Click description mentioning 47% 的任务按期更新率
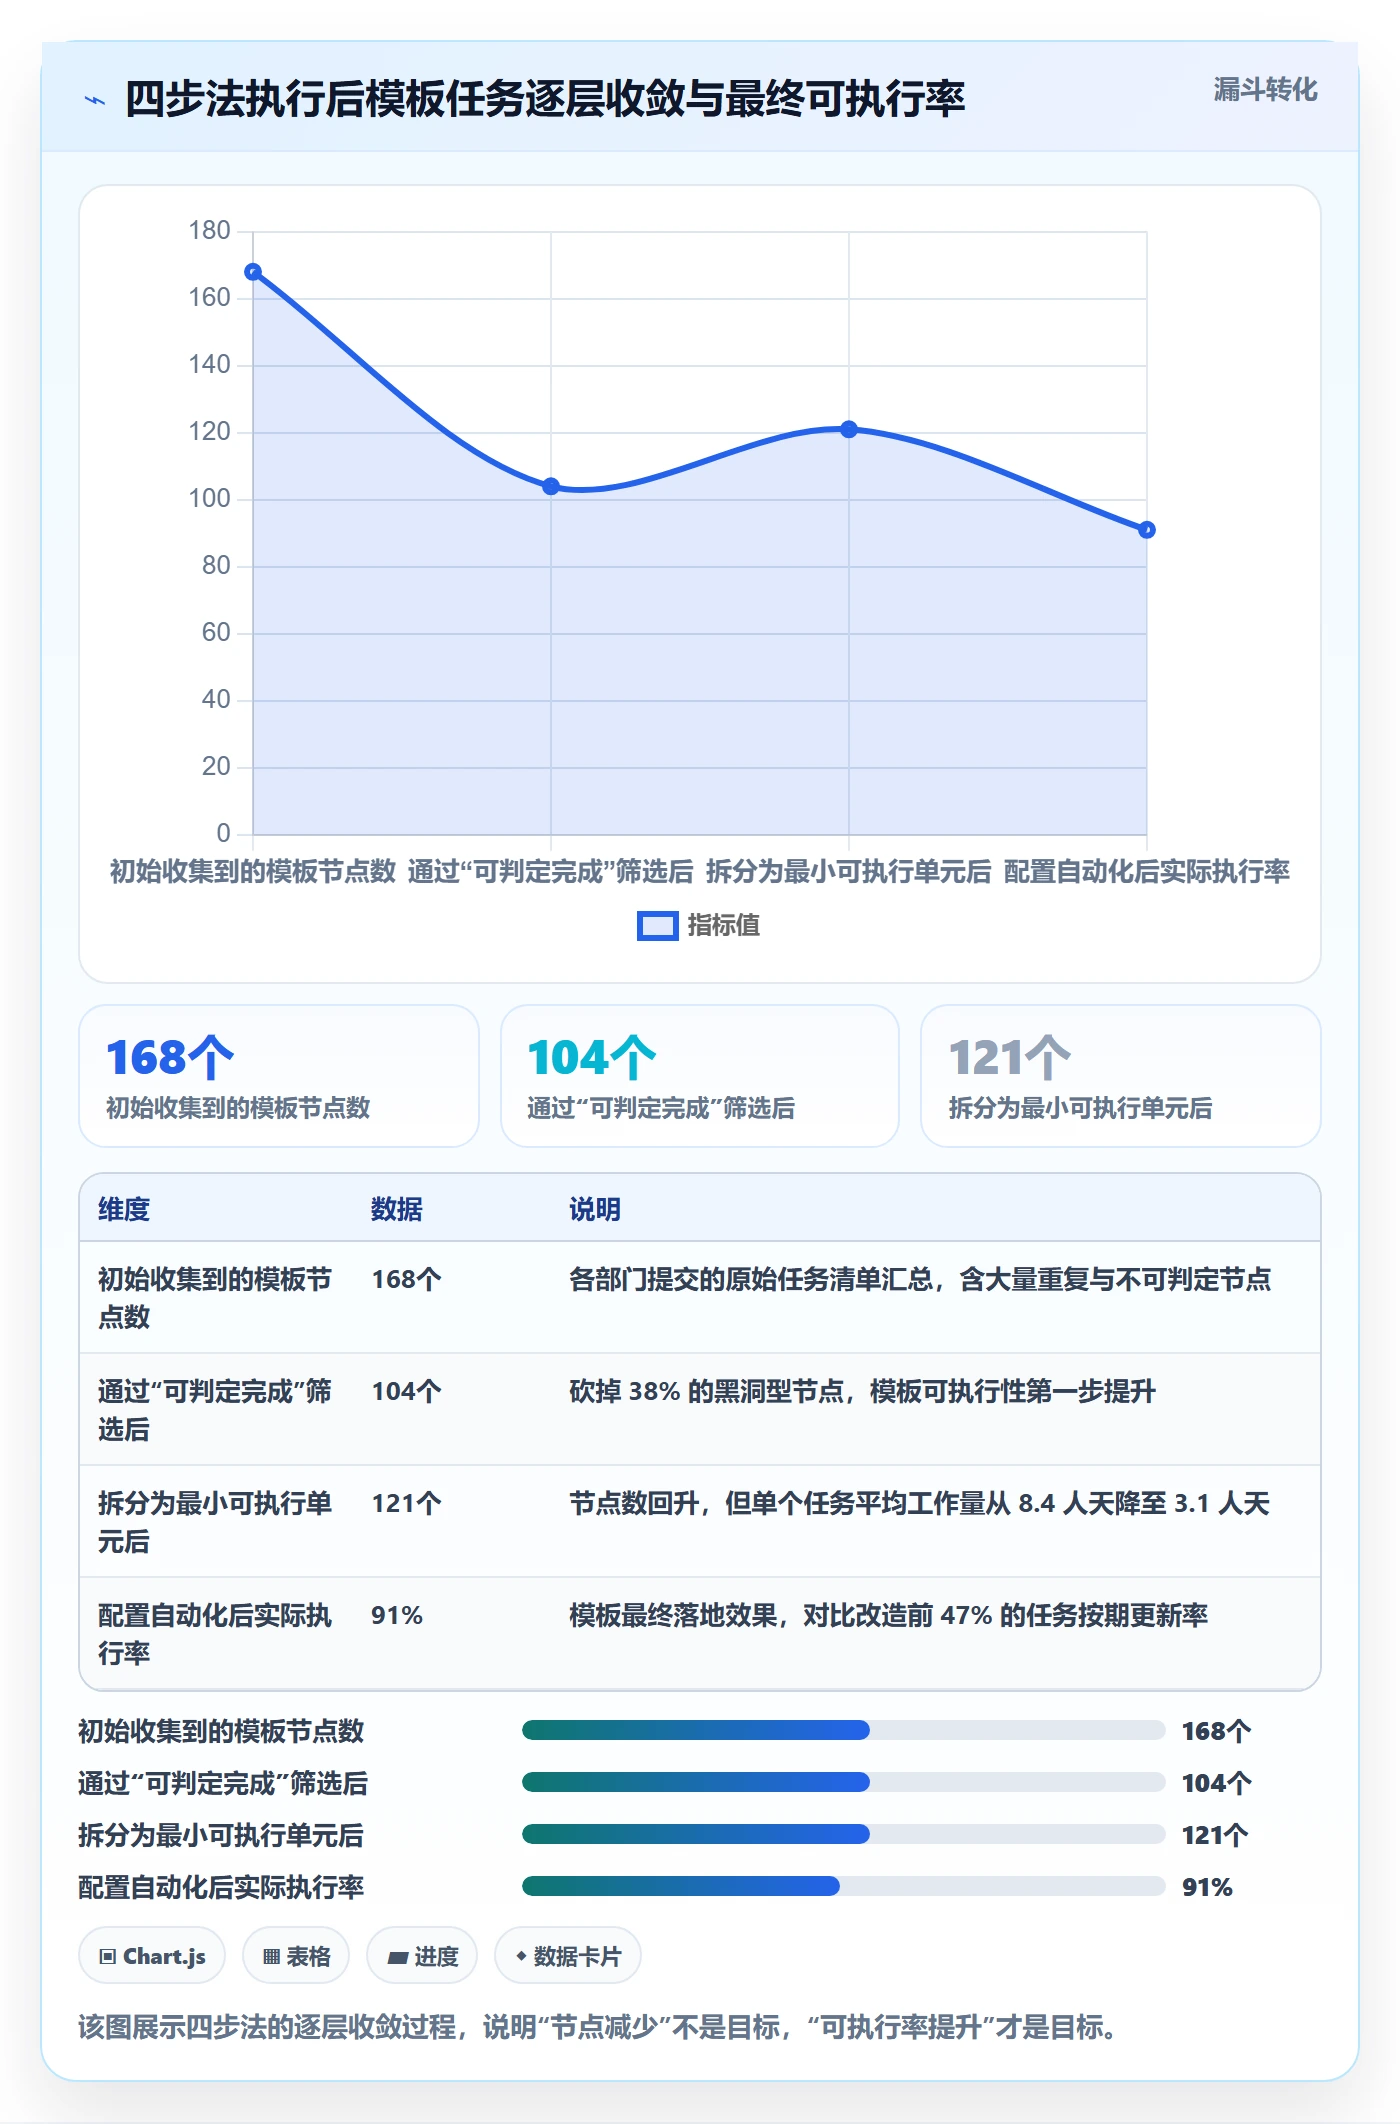The width and height of the screenshot is (1400, 2124). [x=888, y=1615]
